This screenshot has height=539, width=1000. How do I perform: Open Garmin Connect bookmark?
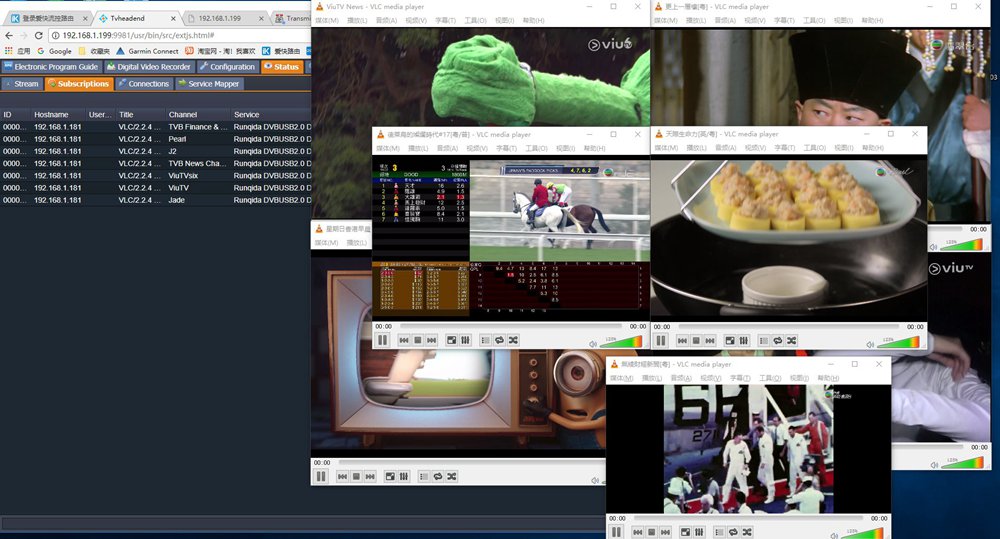point(147,51)
